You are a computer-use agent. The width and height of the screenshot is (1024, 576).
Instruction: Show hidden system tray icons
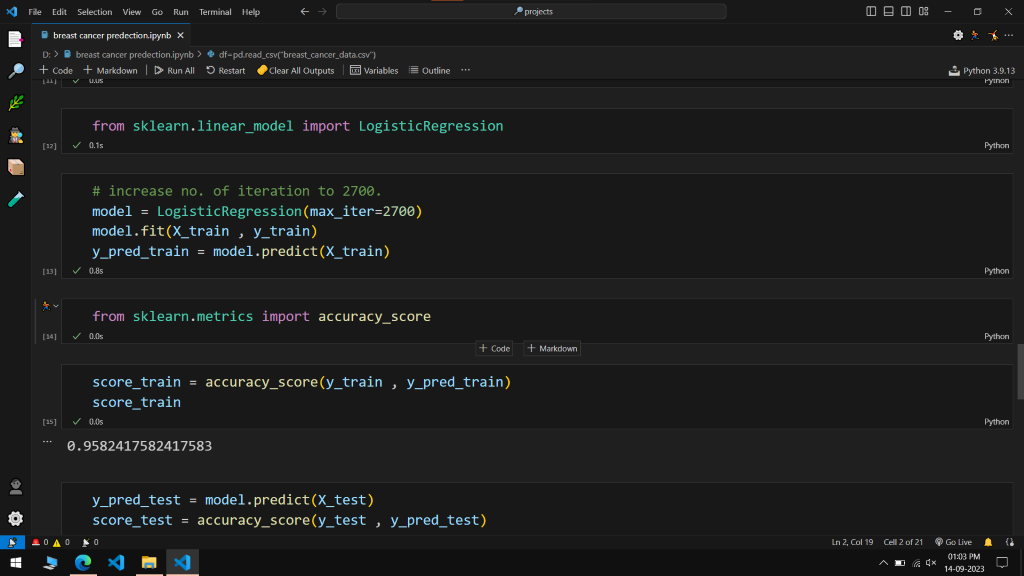point(883,563)
